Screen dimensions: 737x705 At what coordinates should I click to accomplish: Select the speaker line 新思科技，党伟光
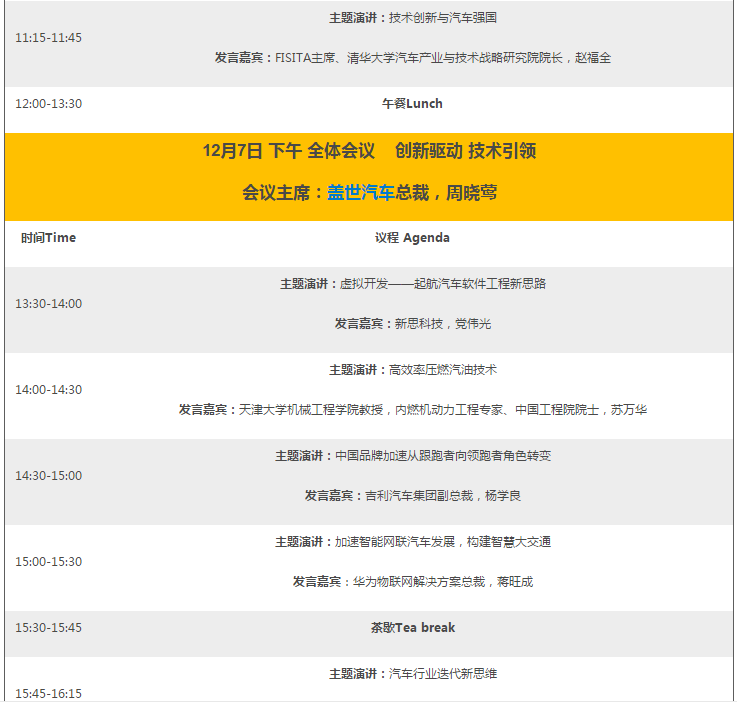[412, 324]
